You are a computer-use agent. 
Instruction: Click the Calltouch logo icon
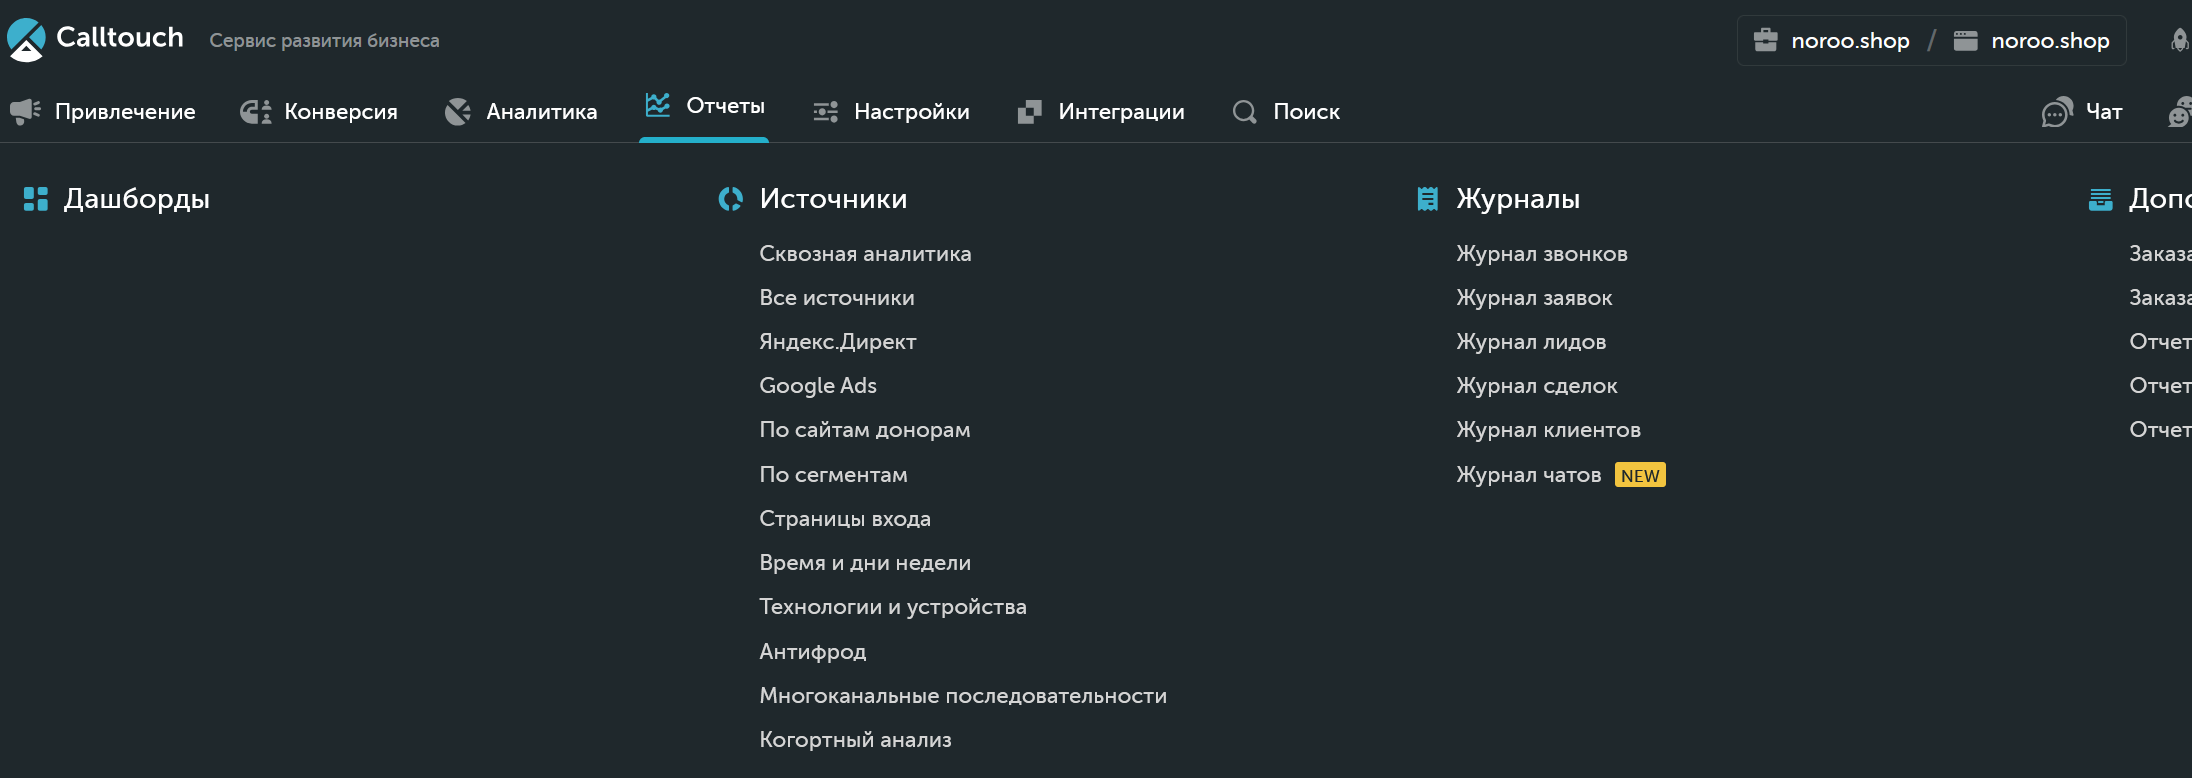(x=26, y=39)
